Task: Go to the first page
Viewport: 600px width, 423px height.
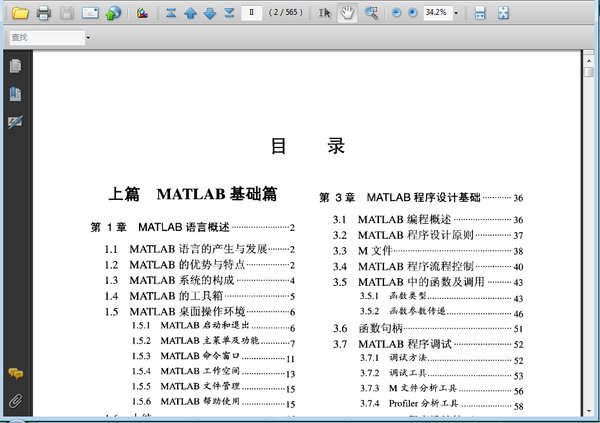Action: point(171,13)
